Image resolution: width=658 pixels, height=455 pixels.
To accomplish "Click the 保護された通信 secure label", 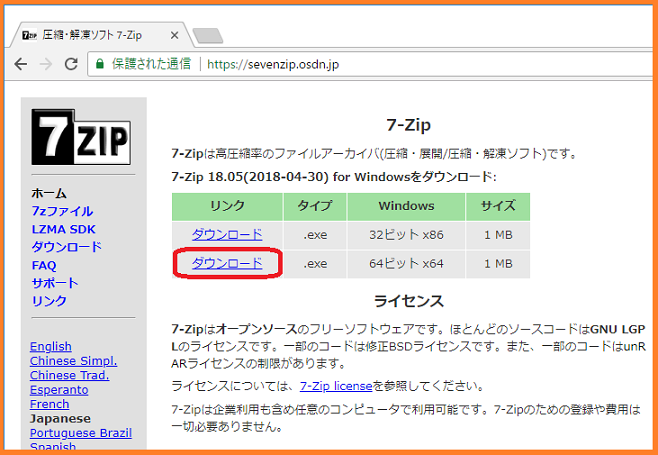I will (151, 64).
